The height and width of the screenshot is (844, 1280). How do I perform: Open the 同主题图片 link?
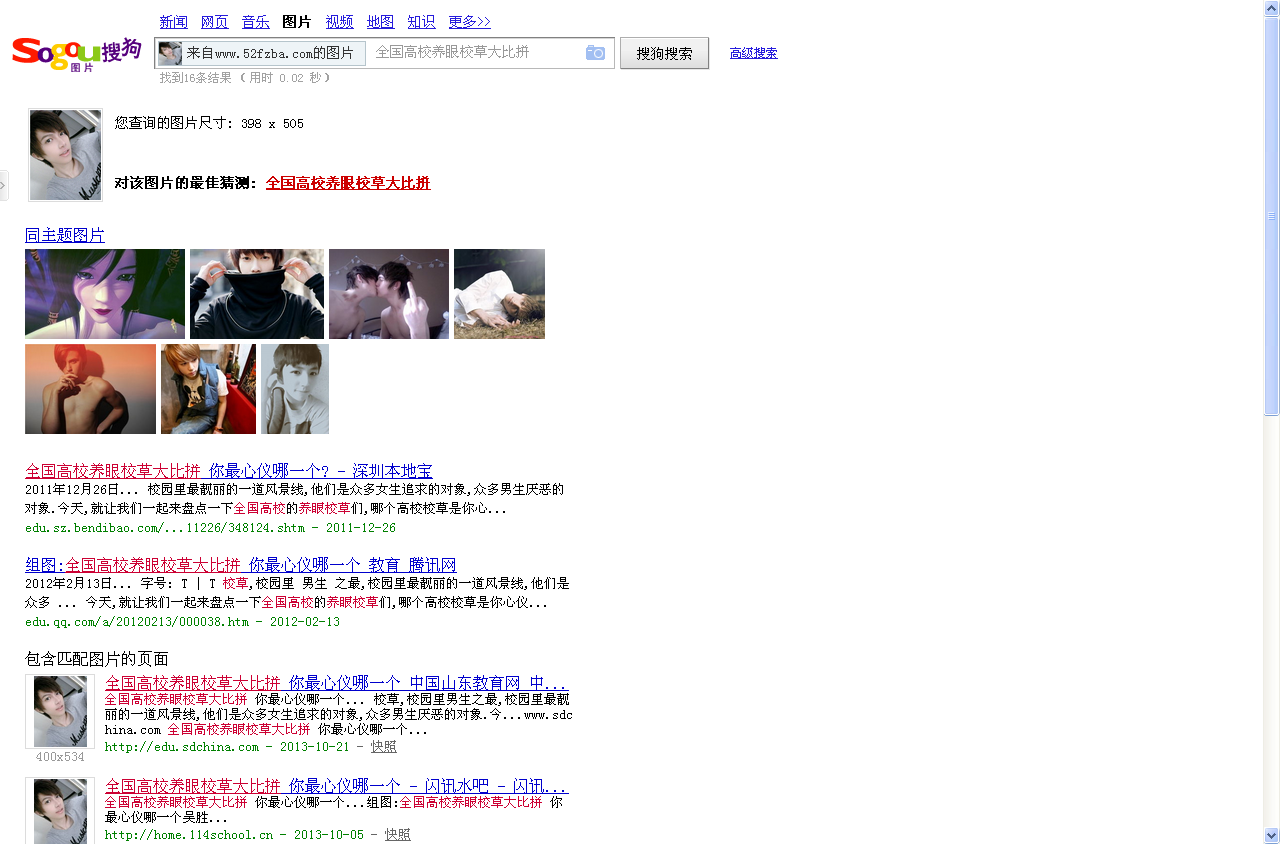(x=65, y=235)
